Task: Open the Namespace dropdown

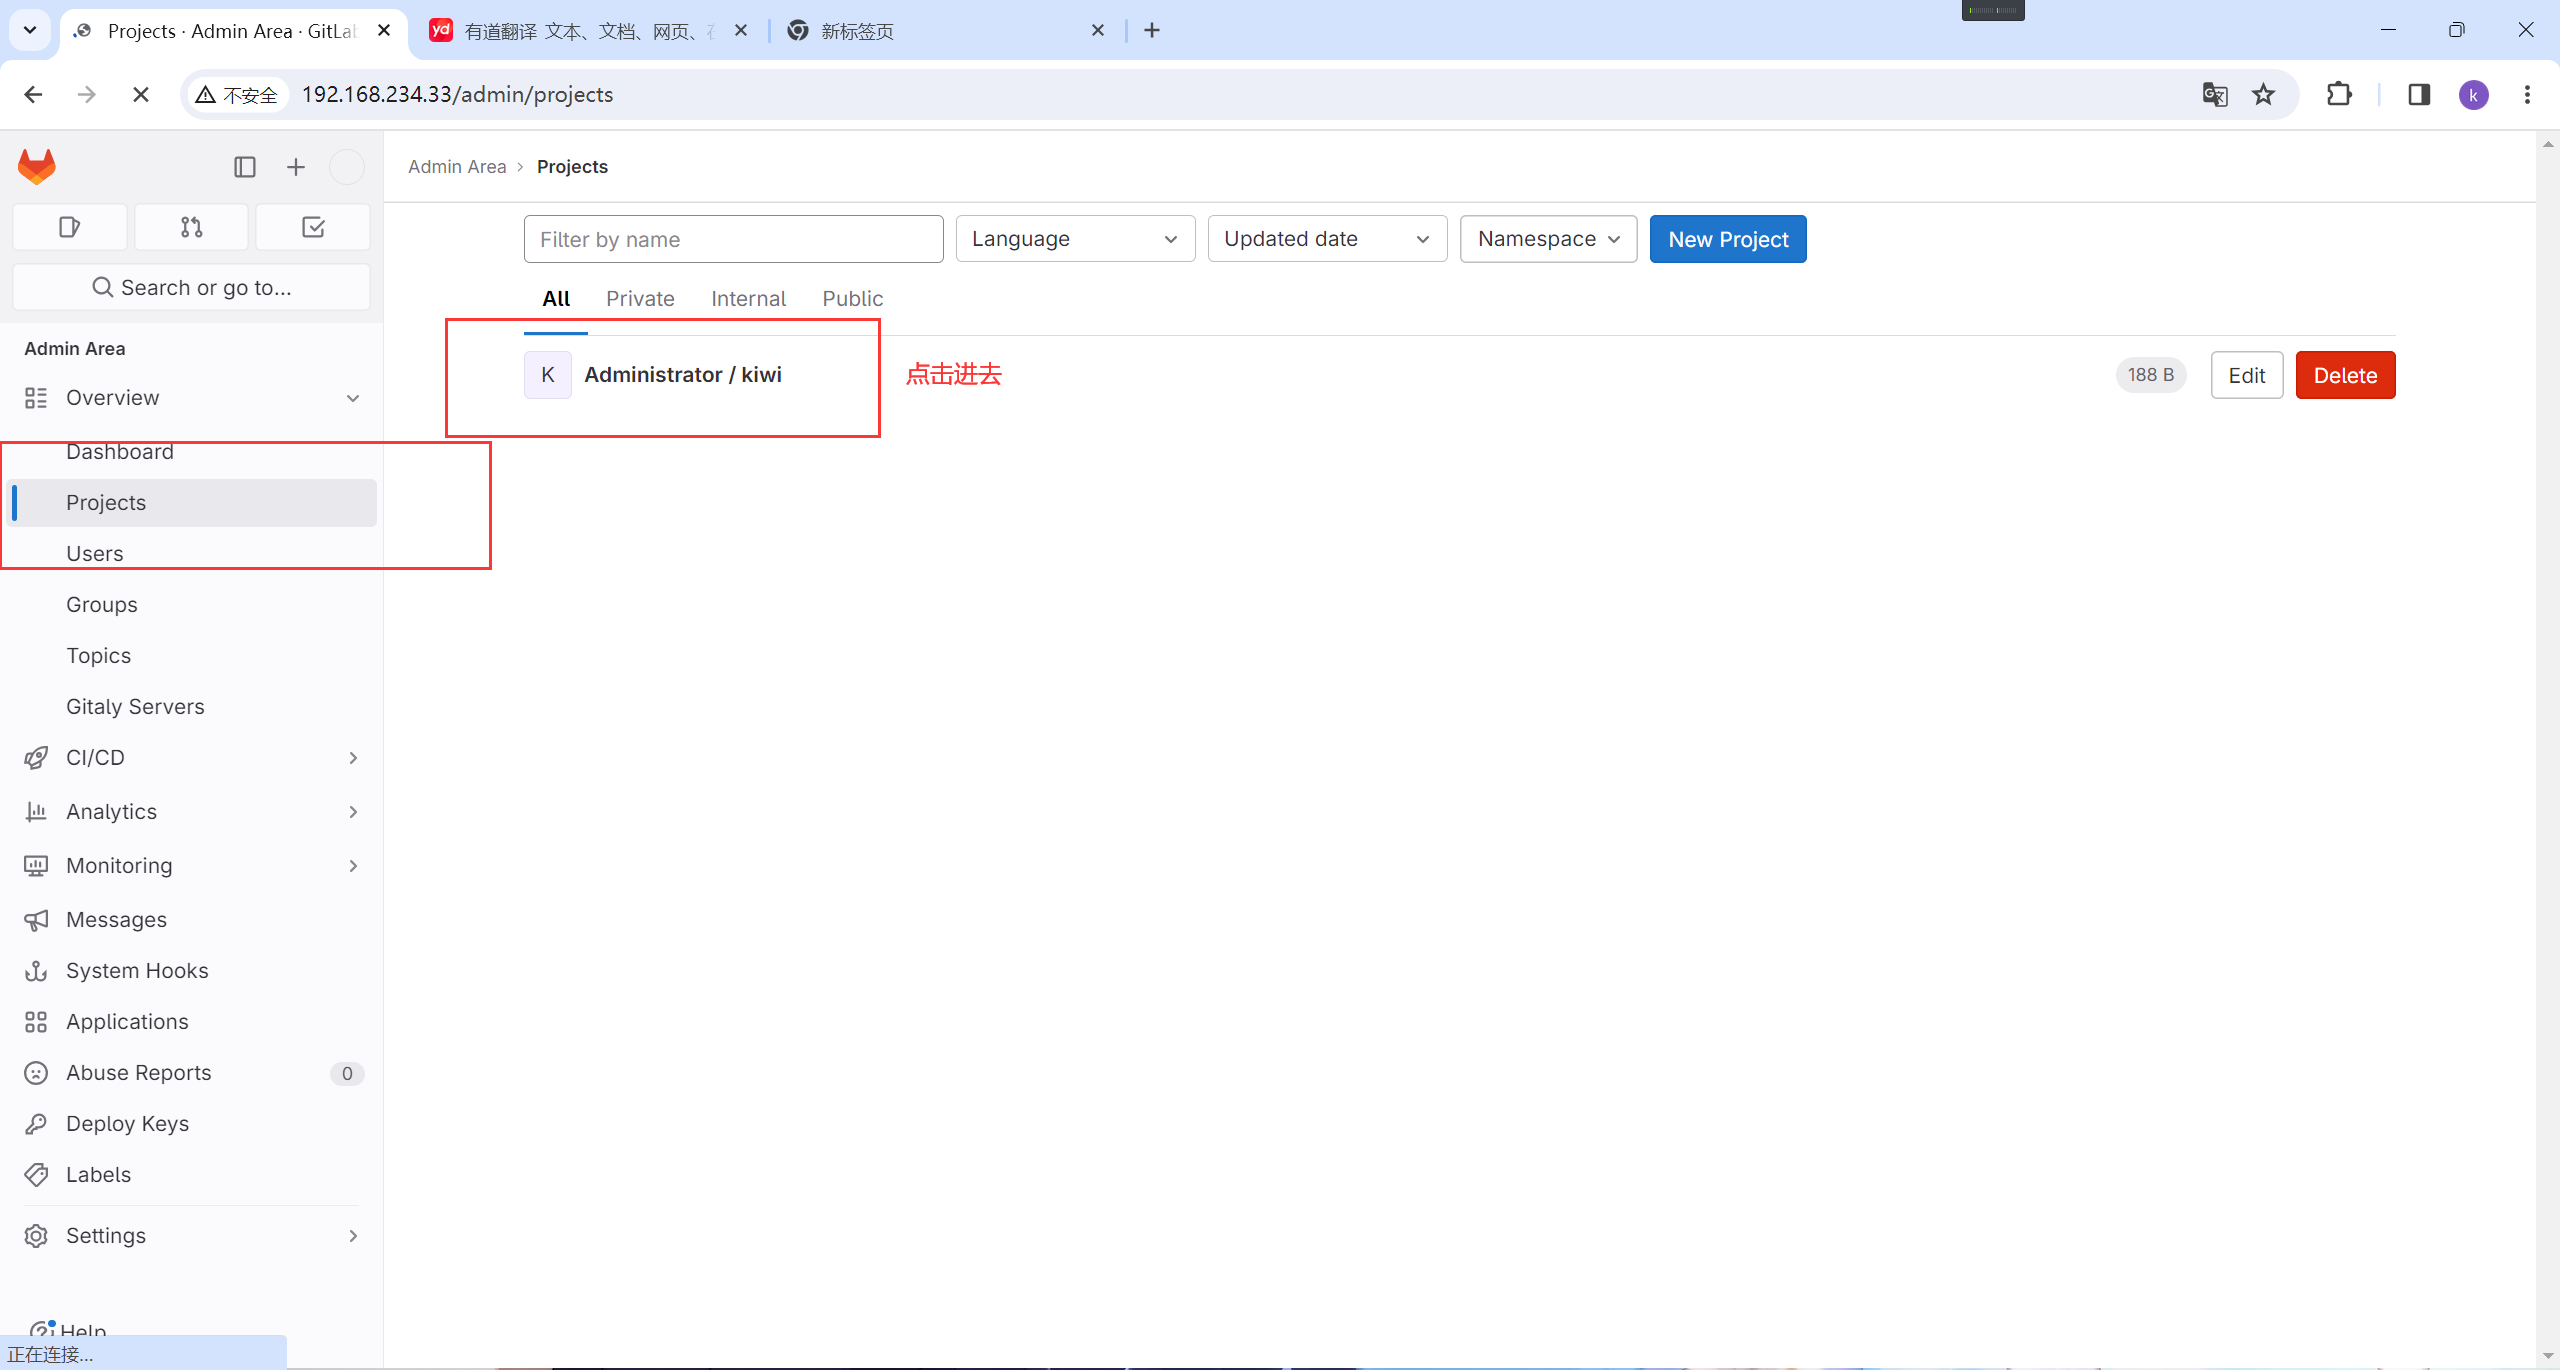Action: coord(1547,239)
